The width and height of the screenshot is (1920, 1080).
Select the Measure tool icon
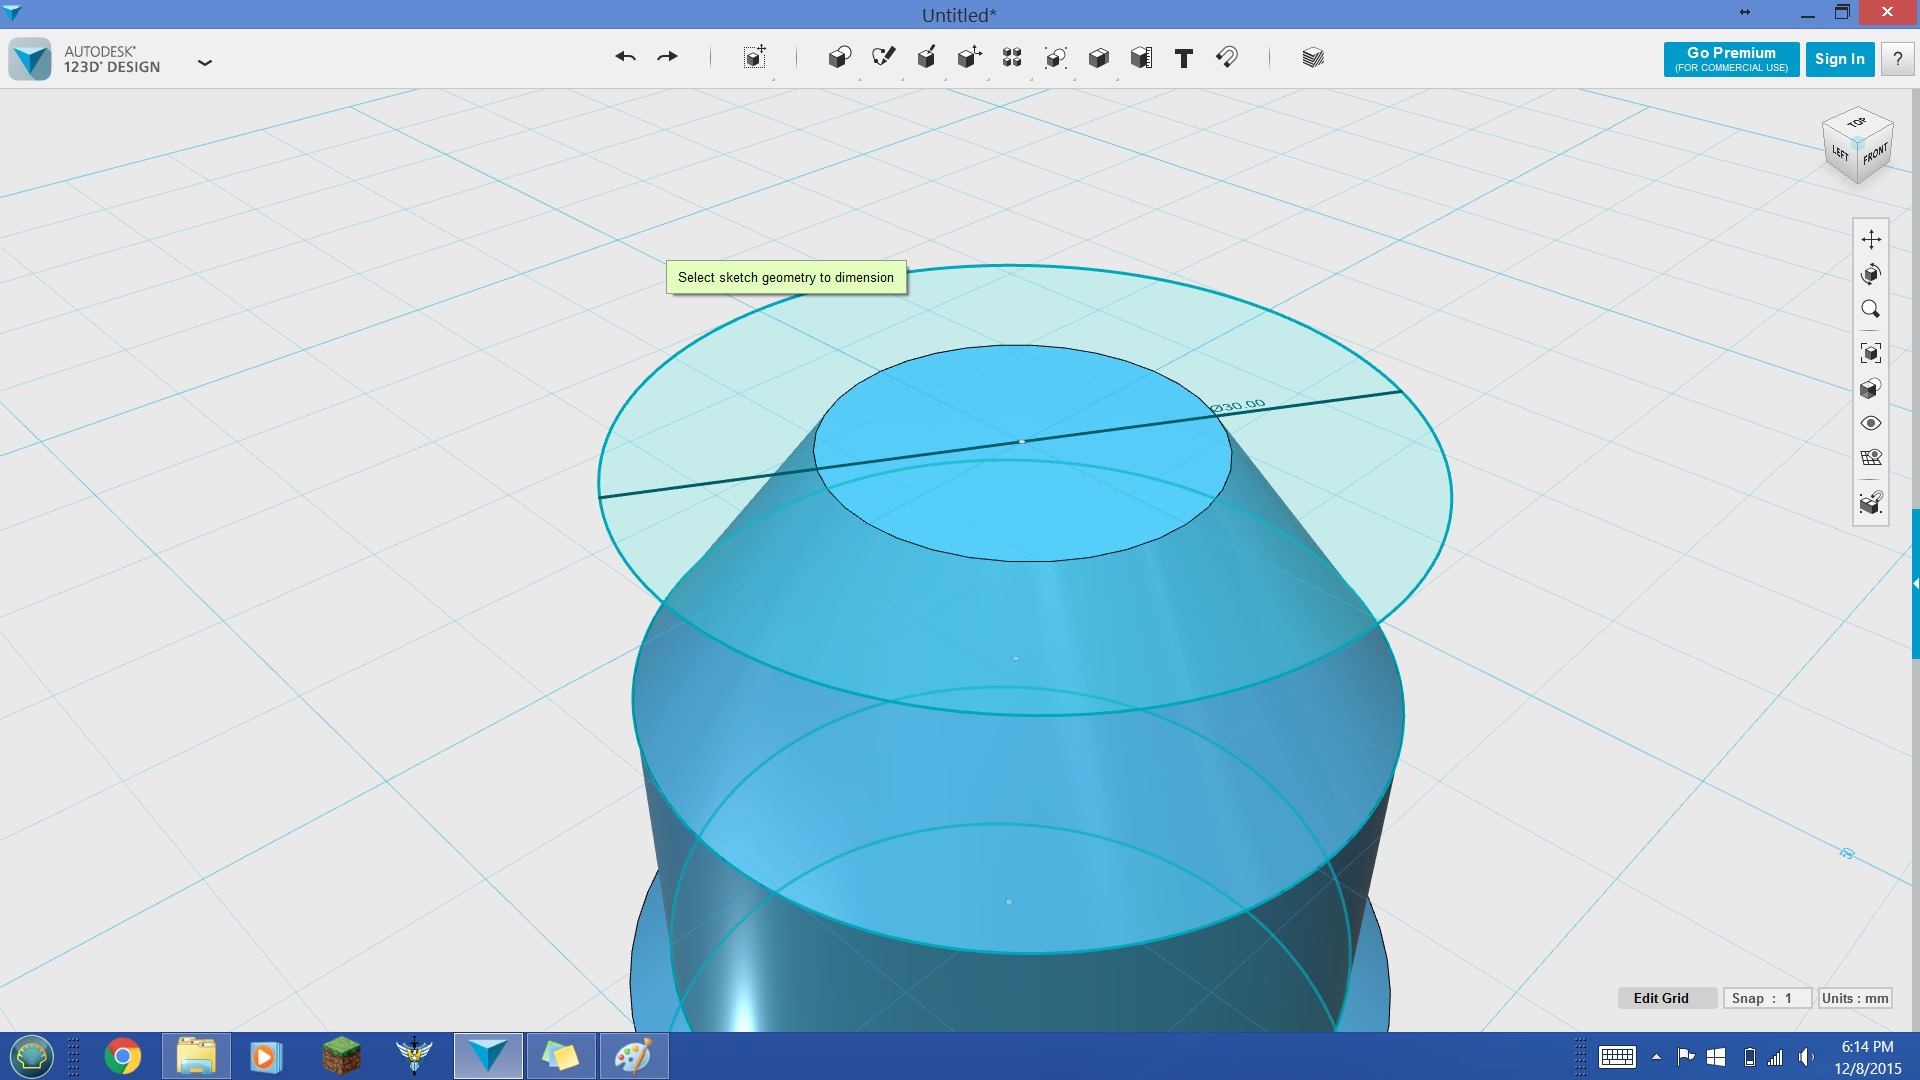(x=1141, y=57)
